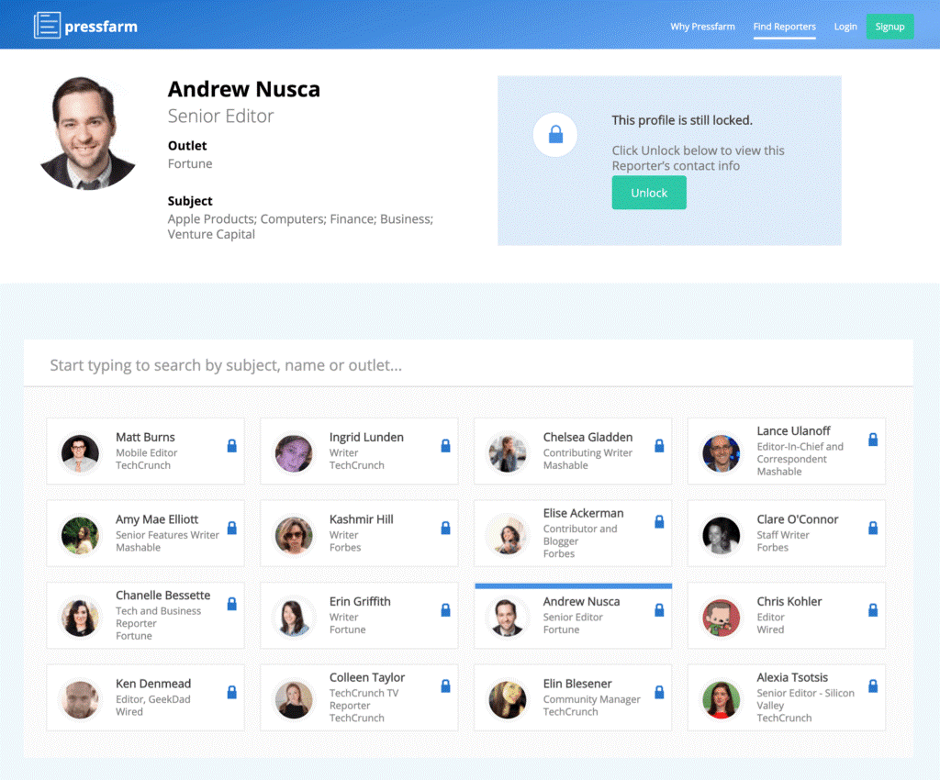Select Clare O'Connor avatar thumbnail
The height and width of the screenshot is (781, 941).
(x=721, y=535)
